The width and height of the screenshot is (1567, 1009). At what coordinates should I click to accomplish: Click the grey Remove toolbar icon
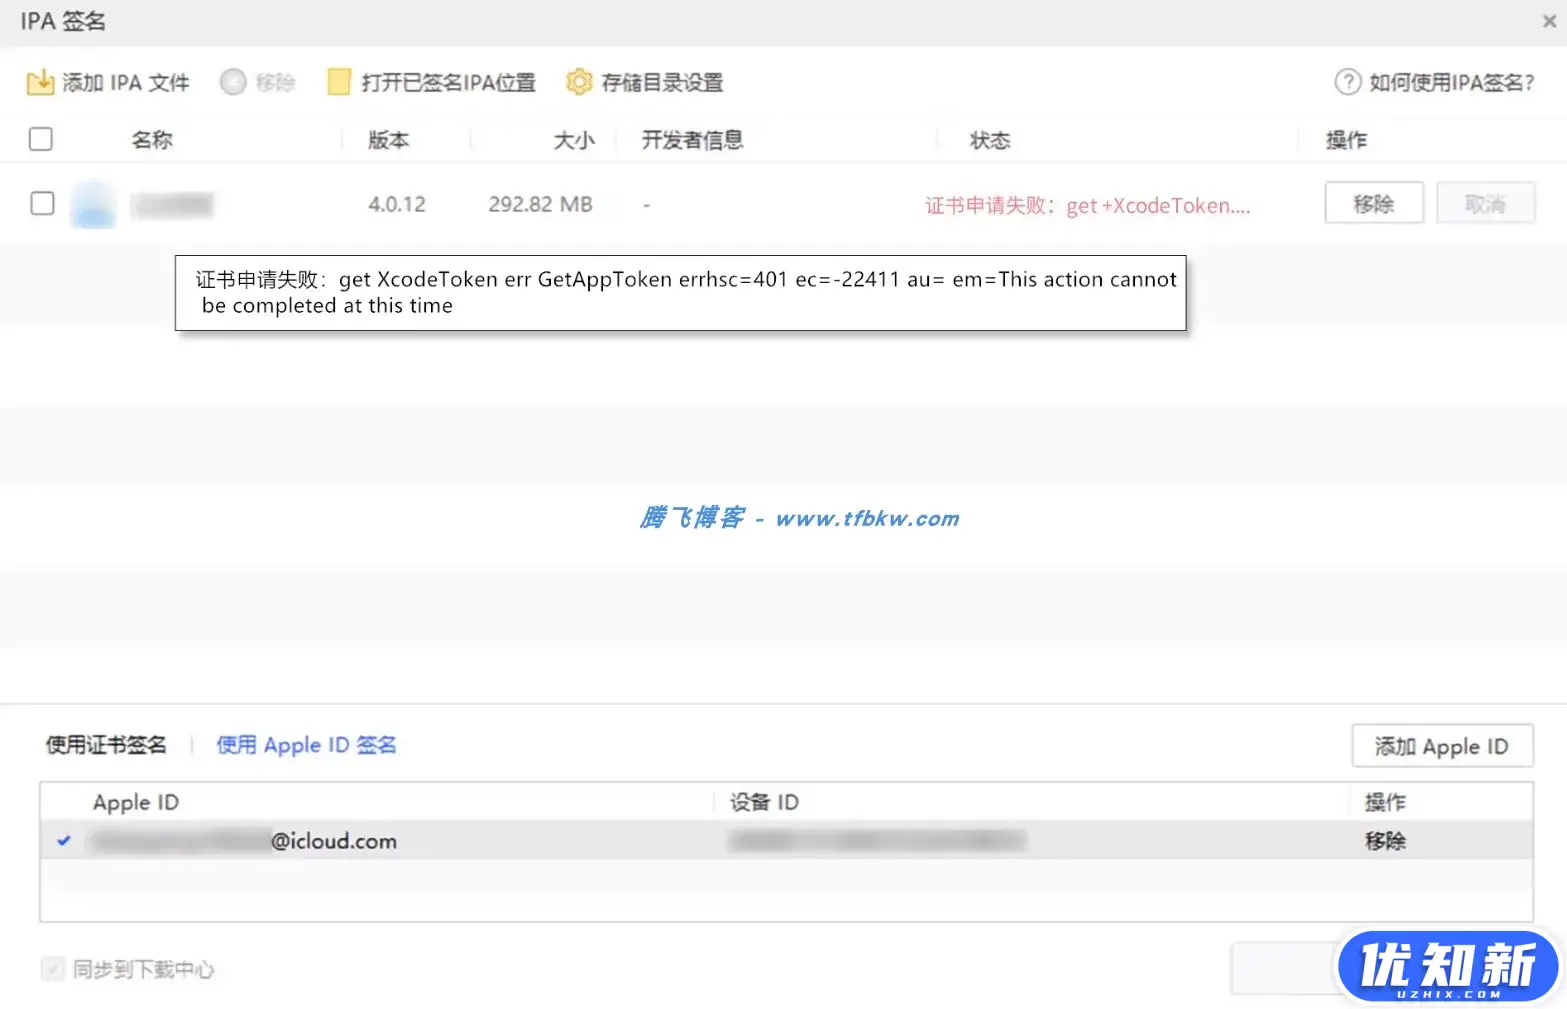pos(233,82)
